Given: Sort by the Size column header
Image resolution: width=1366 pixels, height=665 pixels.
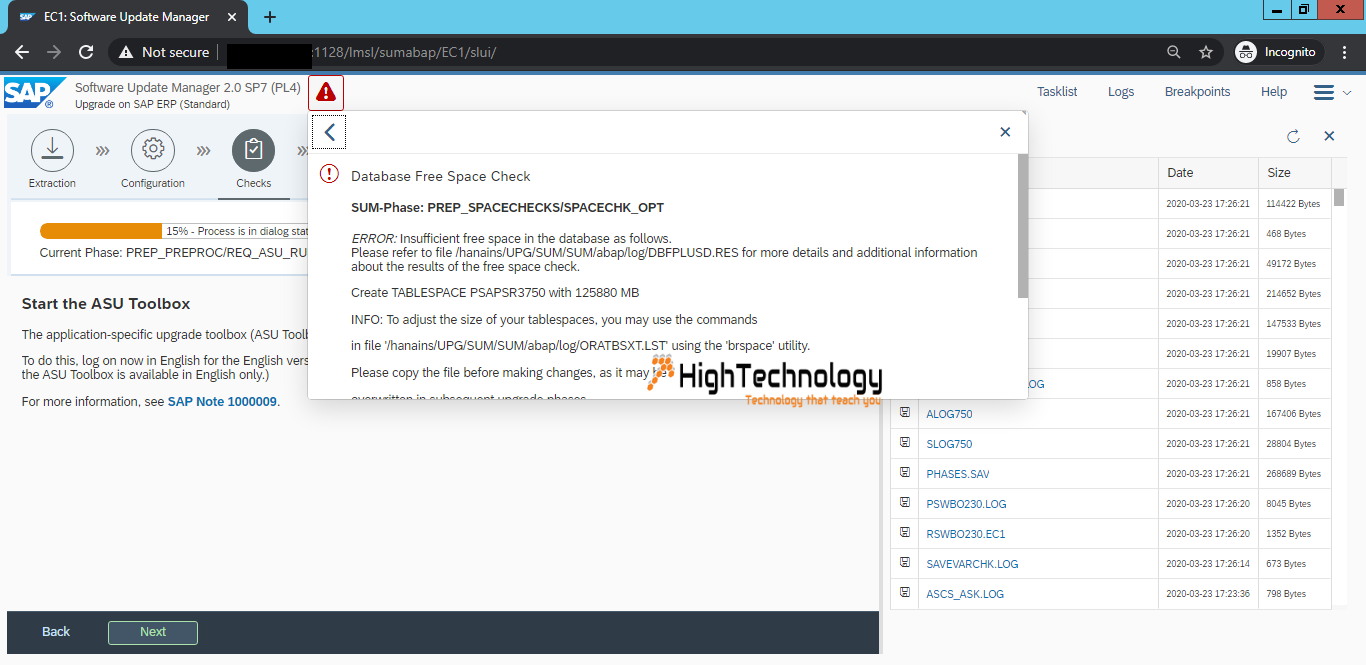Looking at the screenshot, I should (x=1295, y=173).
